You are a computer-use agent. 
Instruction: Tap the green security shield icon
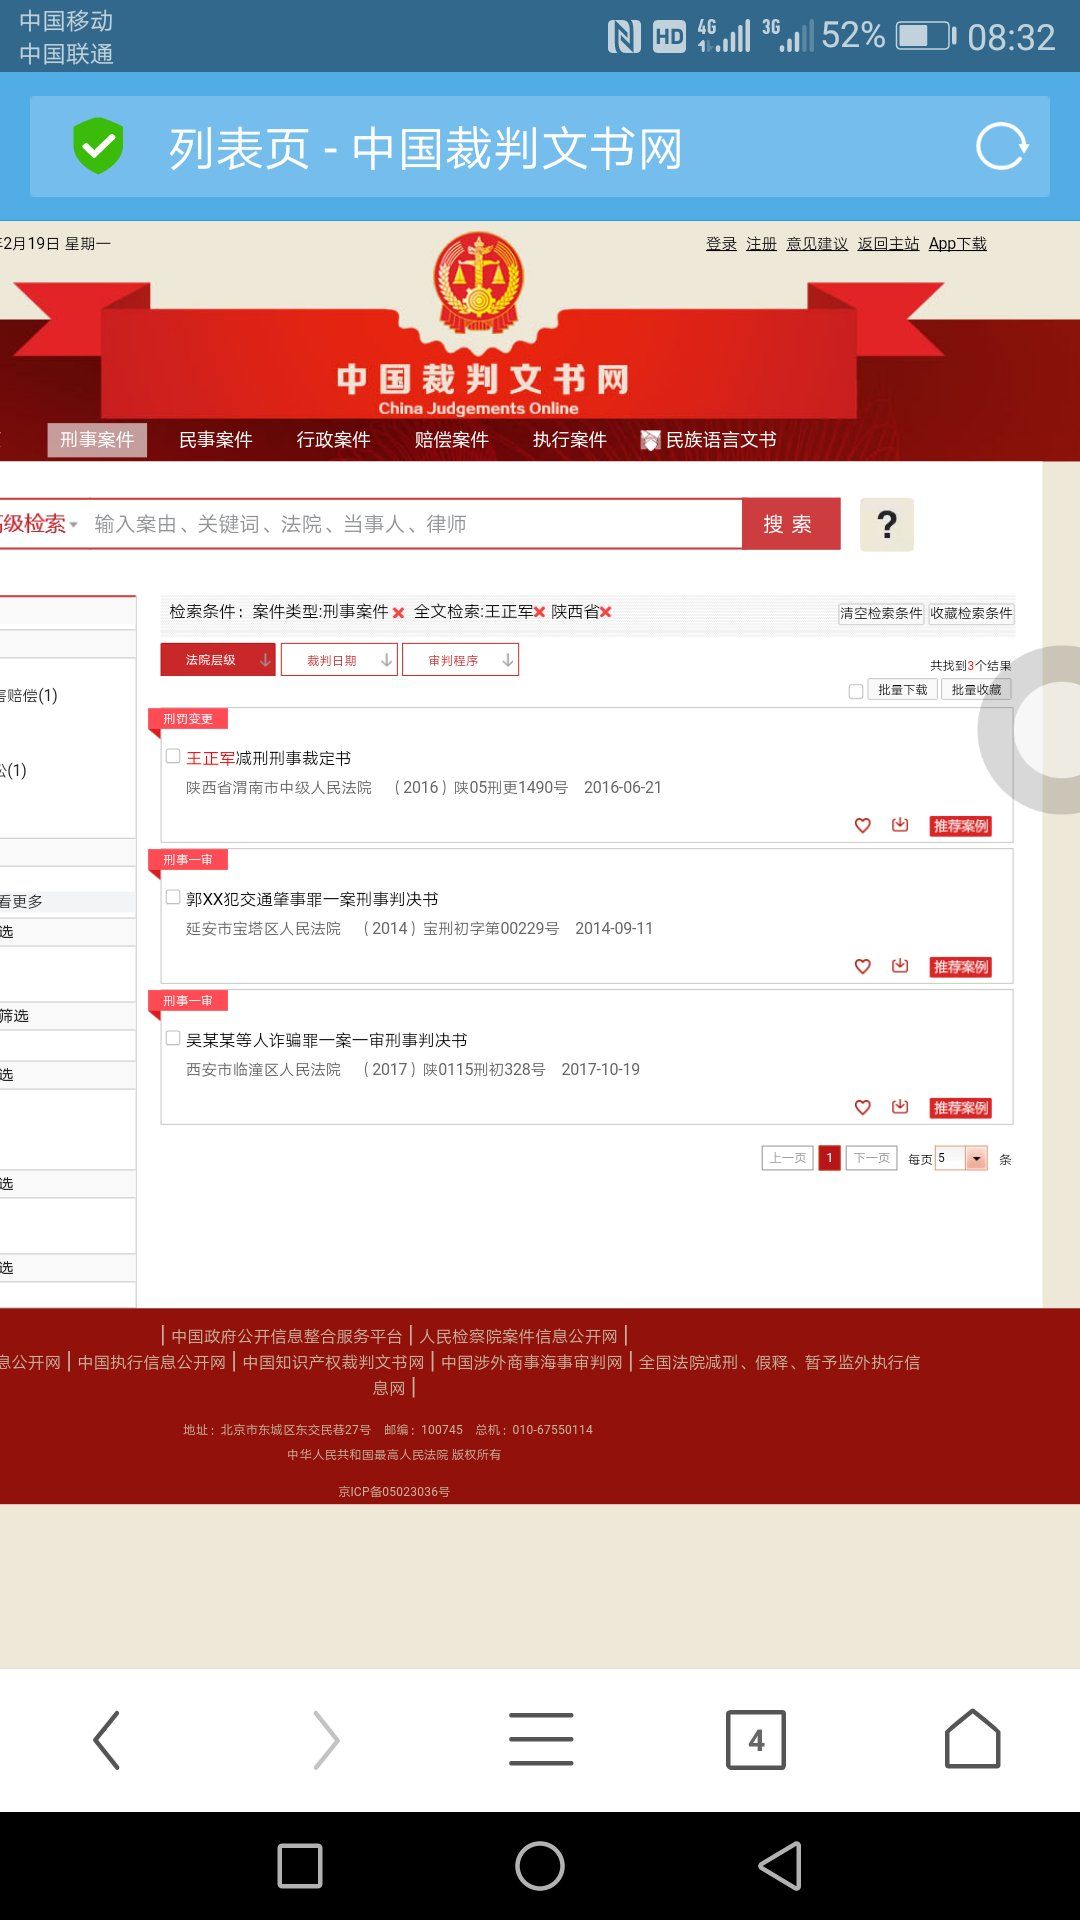[x=98, y=146]
